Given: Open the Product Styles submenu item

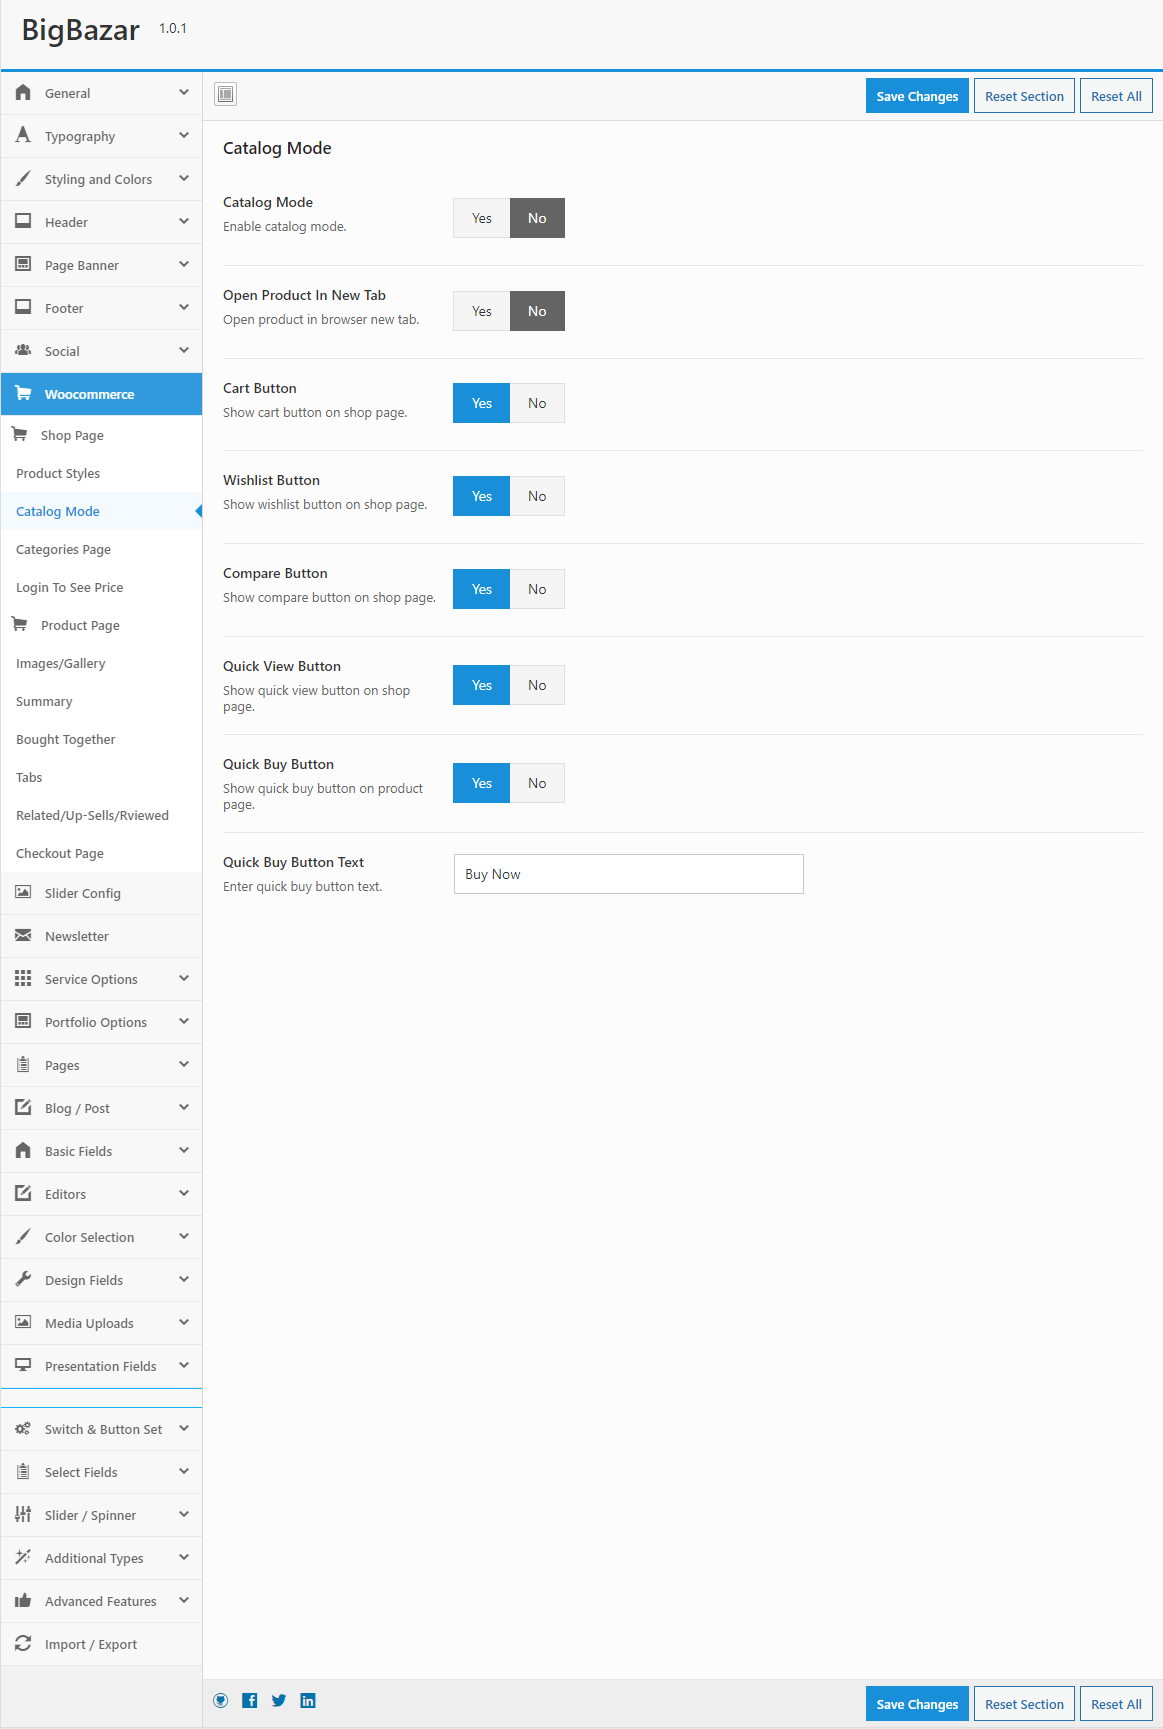Looking at the screenshot, I should point(58,474).
